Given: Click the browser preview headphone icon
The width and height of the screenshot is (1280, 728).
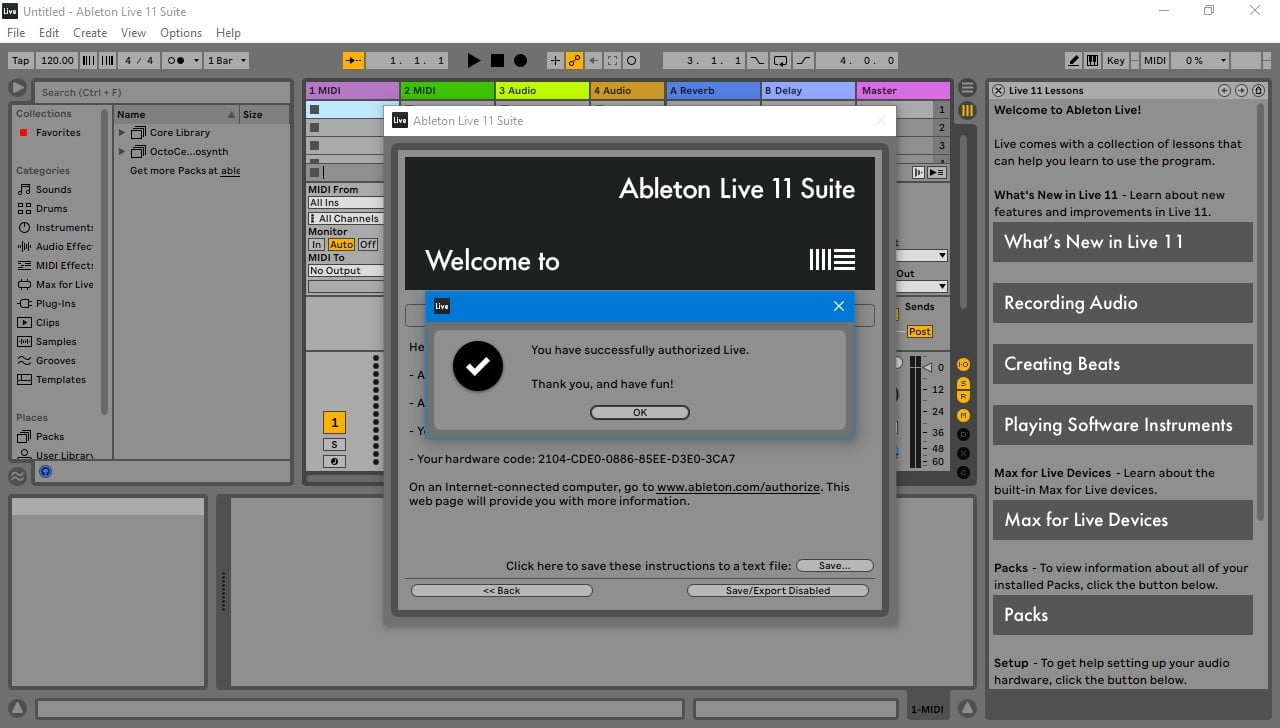Looking at the screenshot, I should click(45, 472).
